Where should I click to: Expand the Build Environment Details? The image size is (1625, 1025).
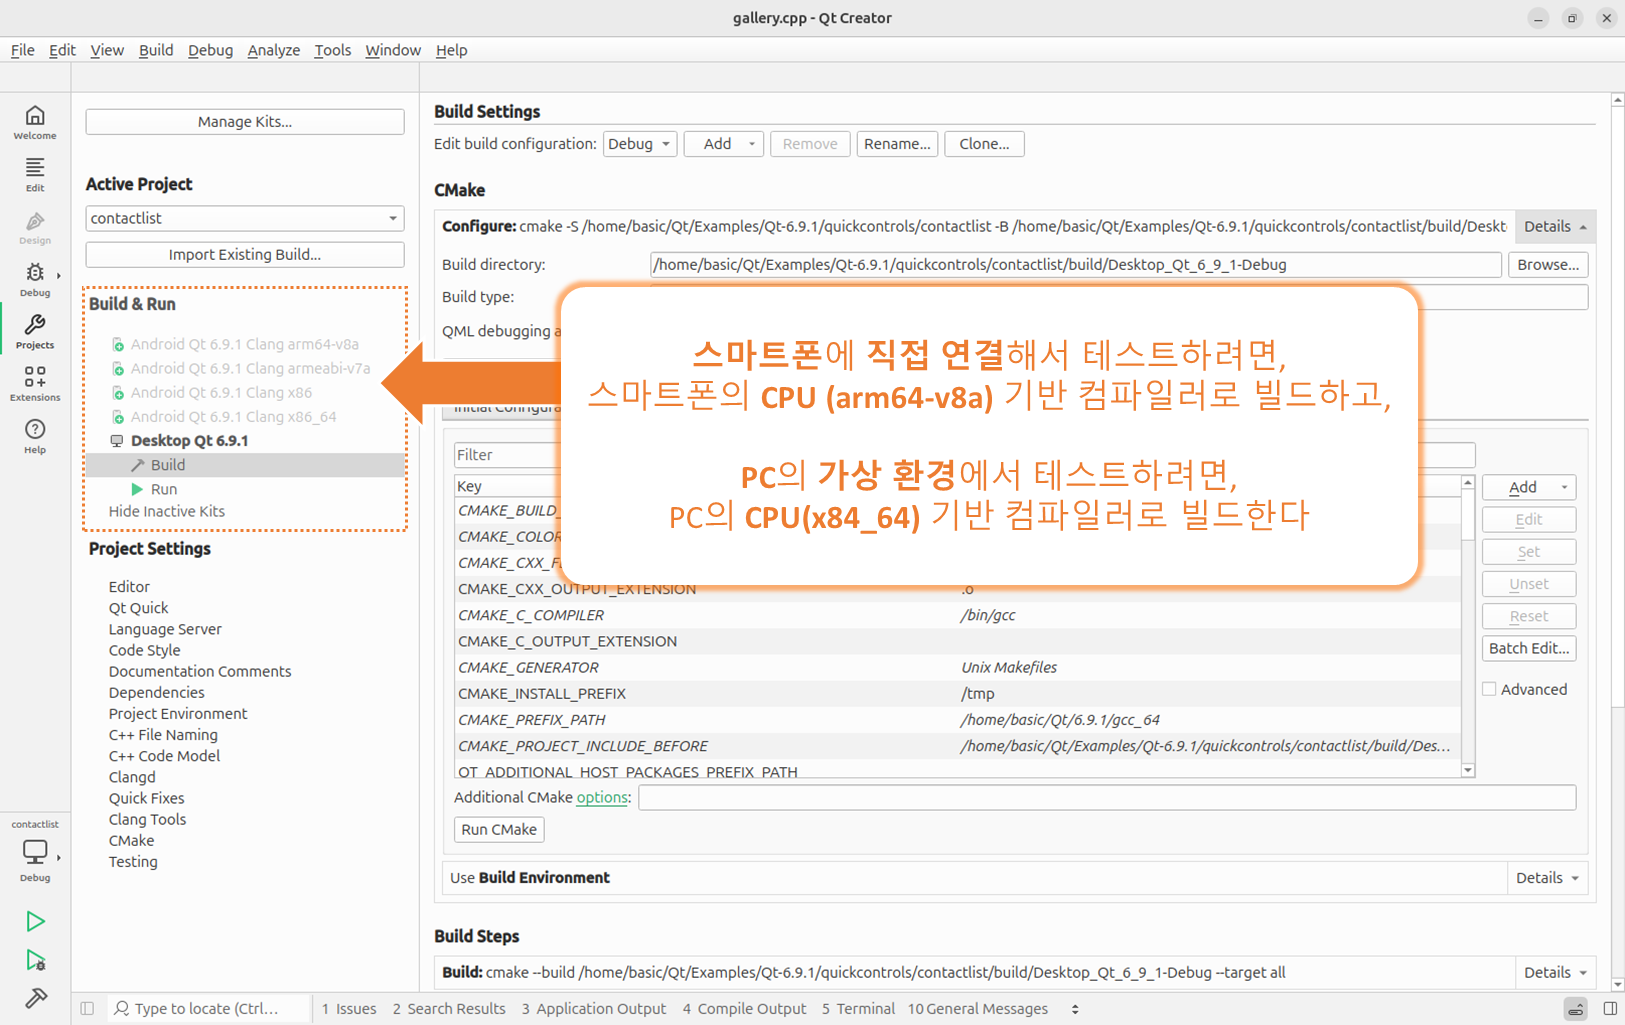coord(1547,878)
